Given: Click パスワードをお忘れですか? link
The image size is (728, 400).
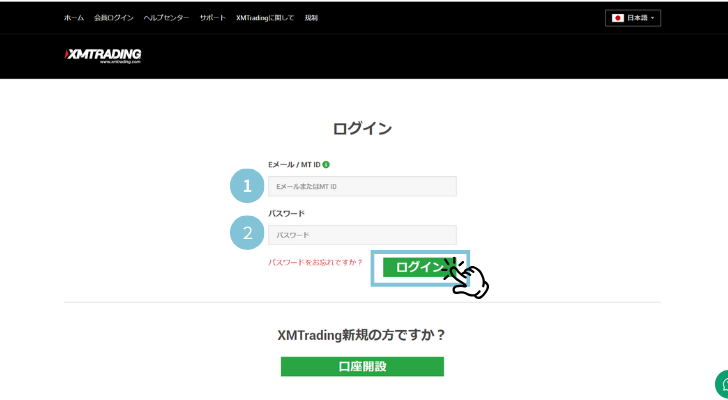Looking at the screenshot, I should point(315,262).
